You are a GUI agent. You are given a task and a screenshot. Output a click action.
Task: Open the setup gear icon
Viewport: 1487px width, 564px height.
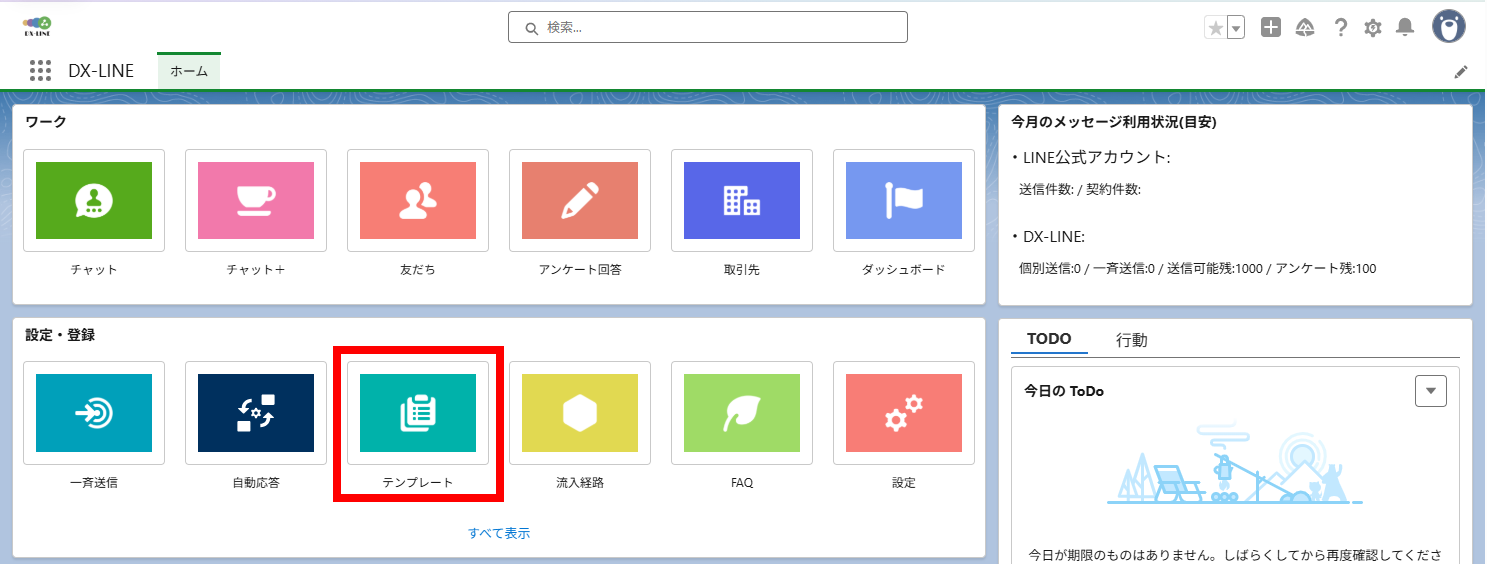(x=1373, y=28)
